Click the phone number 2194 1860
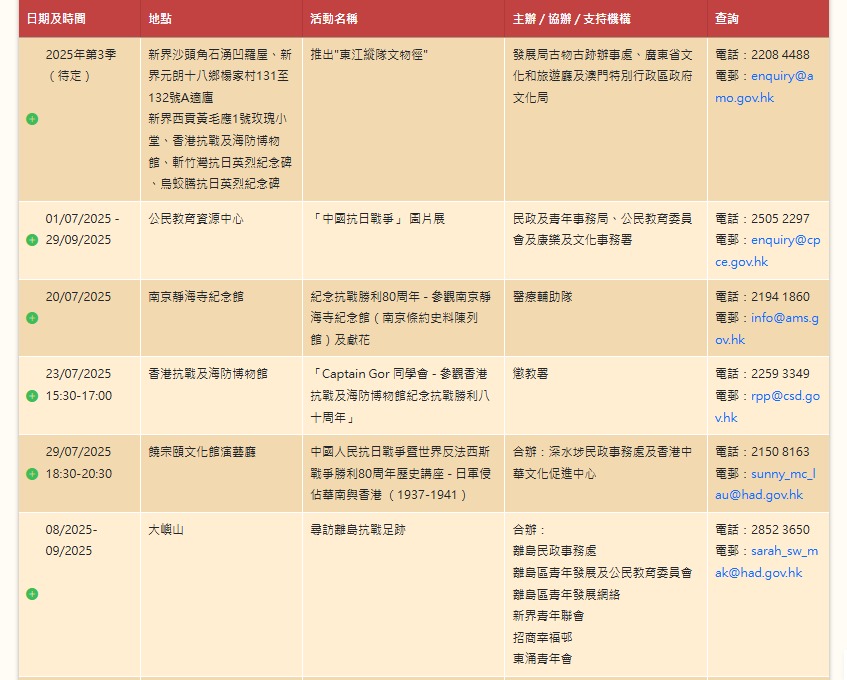Image resolution: width=847 pixels, height=680 pixels. coord(780,297)
